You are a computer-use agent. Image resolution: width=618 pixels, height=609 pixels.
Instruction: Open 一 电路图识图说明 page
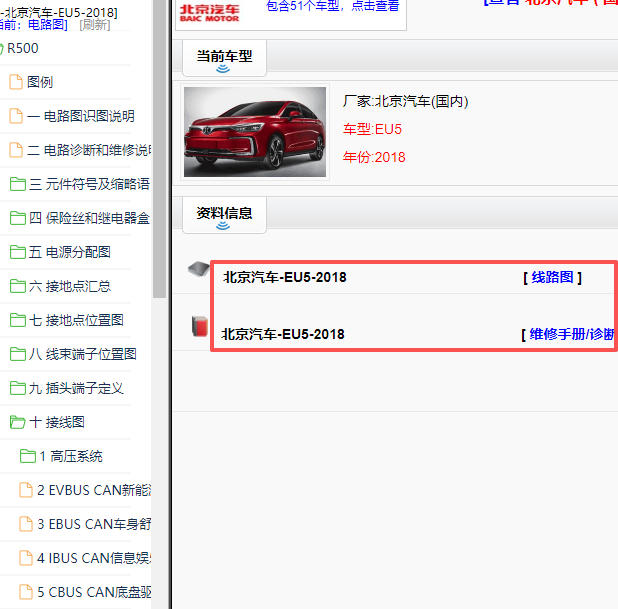(81, 116)
